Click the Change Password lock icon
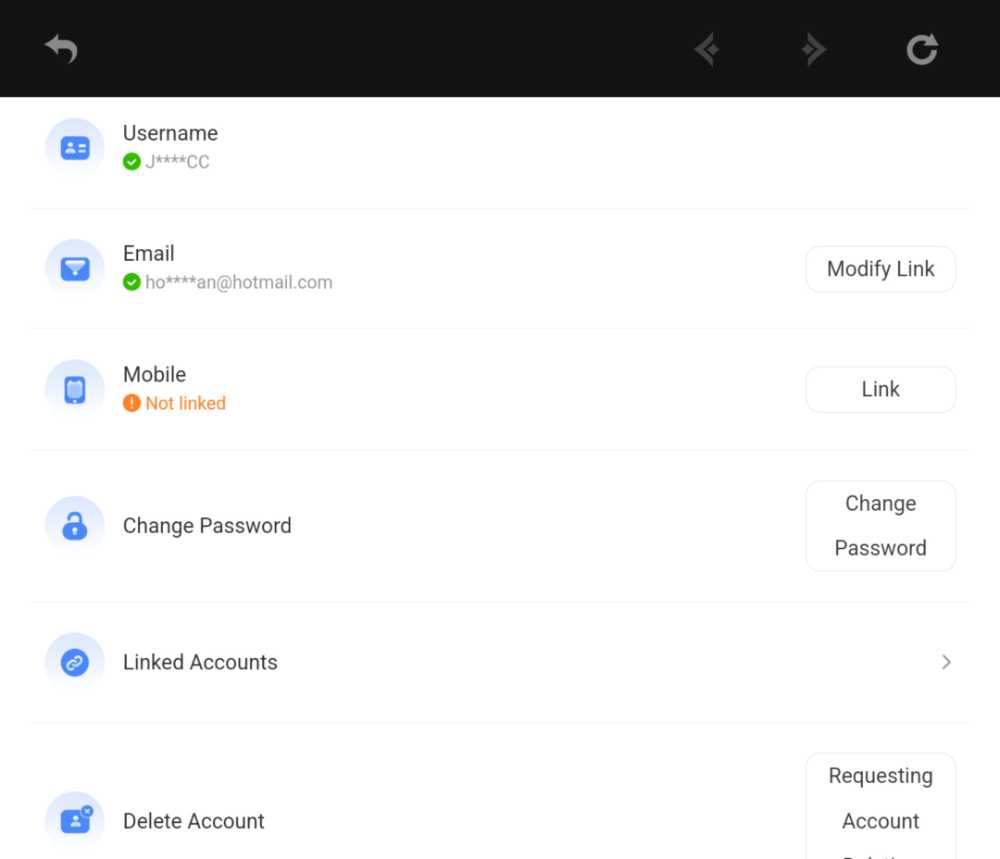 pos(75,525)
